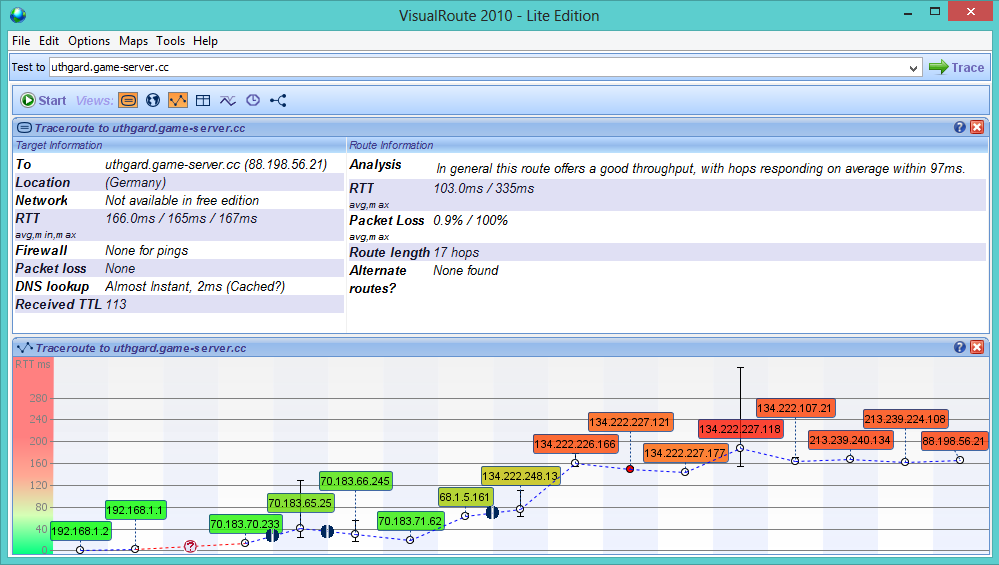
Task: Click the Received TTL 113 row
Action: coord(179,304)
